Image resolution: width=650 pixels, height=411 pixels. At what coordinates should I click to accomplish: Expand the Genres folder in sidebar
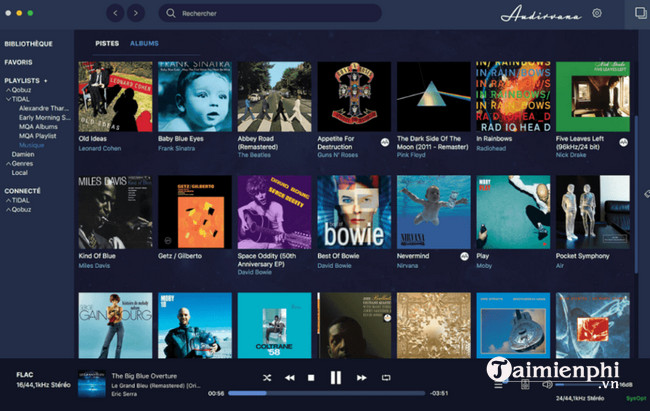[x=8, y=164]
